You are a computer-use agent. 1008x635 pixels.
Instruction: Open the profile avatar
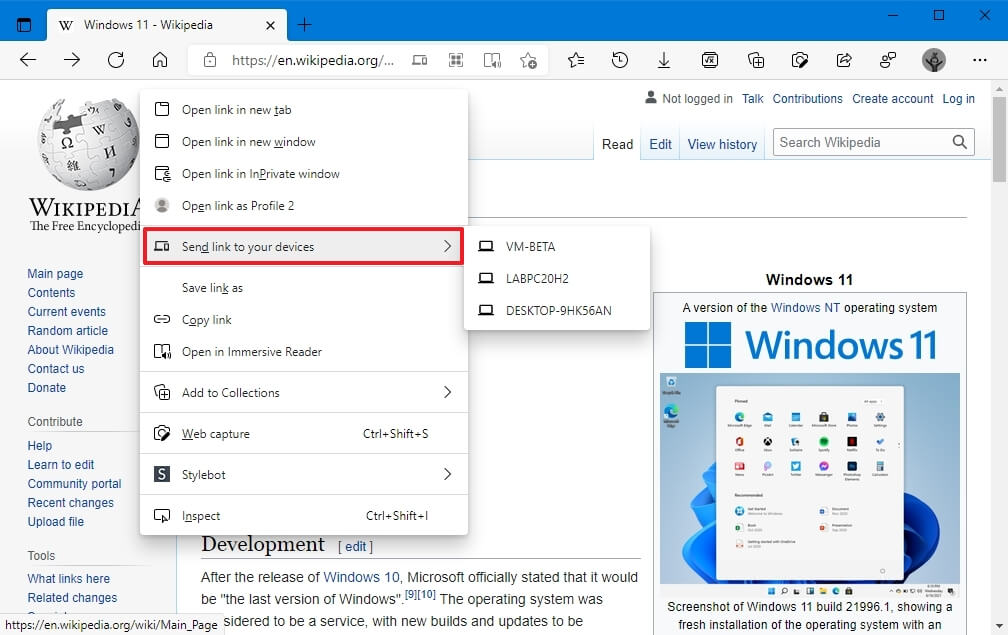tap(933, 60)
